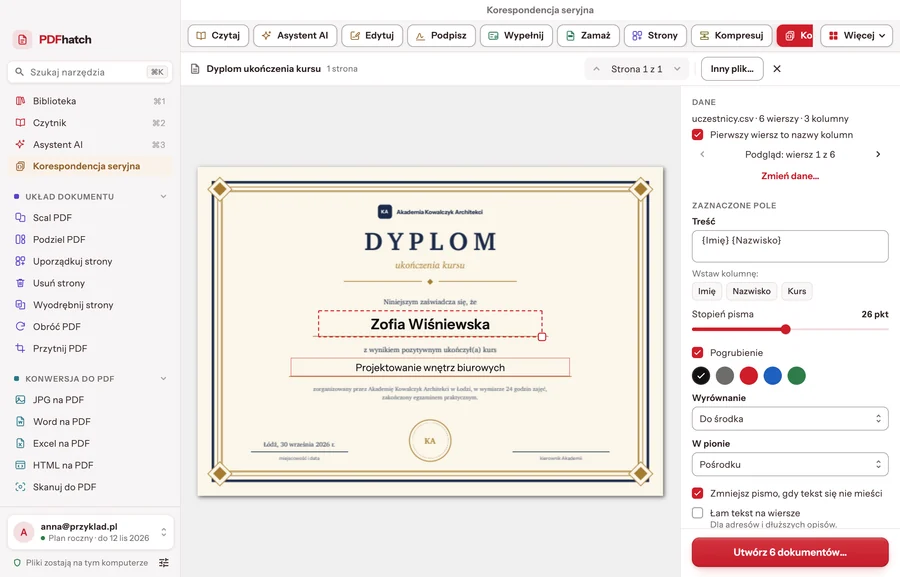Insert Kurs column chip
The width and height of the screenshot is (900, 577).
797,292
